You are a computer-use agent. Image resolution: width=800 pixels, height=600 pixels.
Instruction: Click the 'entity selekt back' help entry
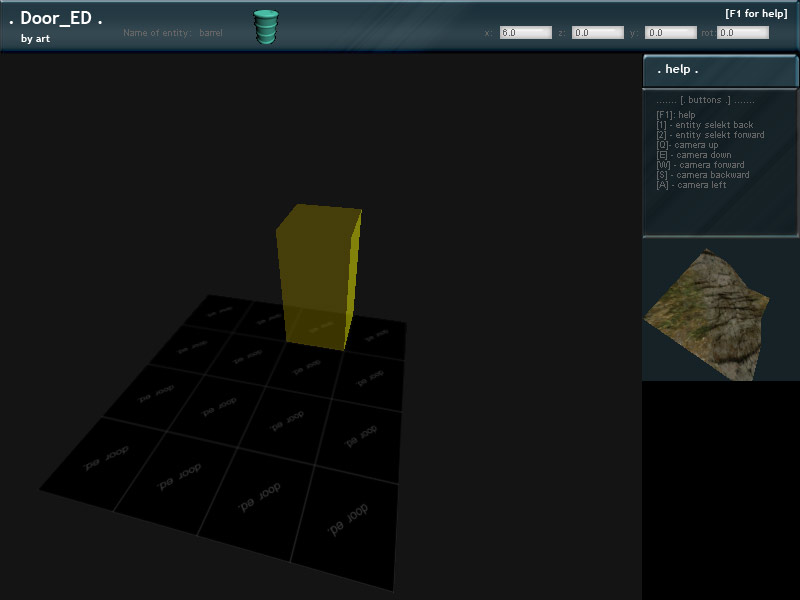coord(704,125)
